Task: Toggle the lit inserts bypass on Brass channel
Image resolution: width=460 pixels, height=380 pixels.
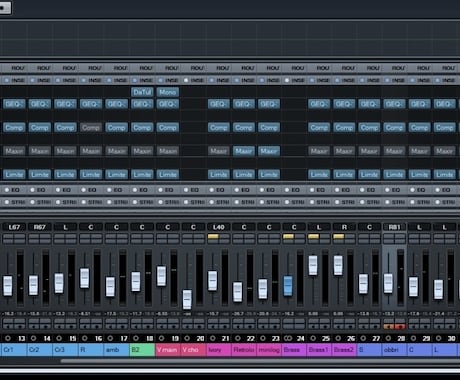Action: (x=287, y=80)
